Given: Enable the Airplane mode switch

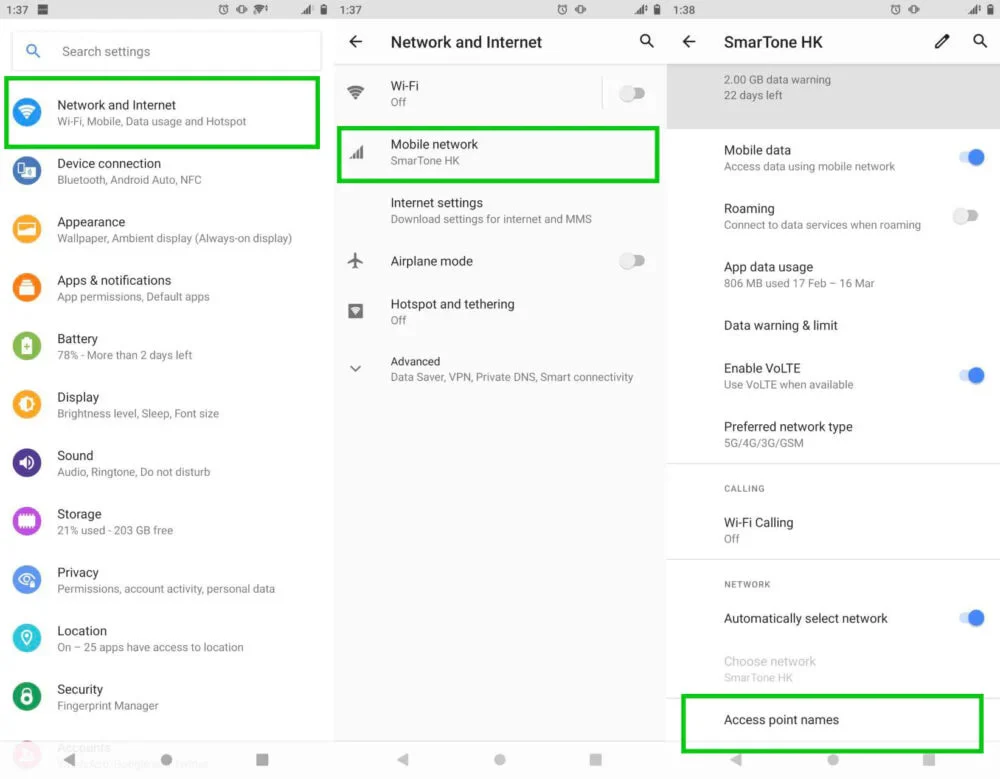Looking at the screenshot, I should (631, 261).
